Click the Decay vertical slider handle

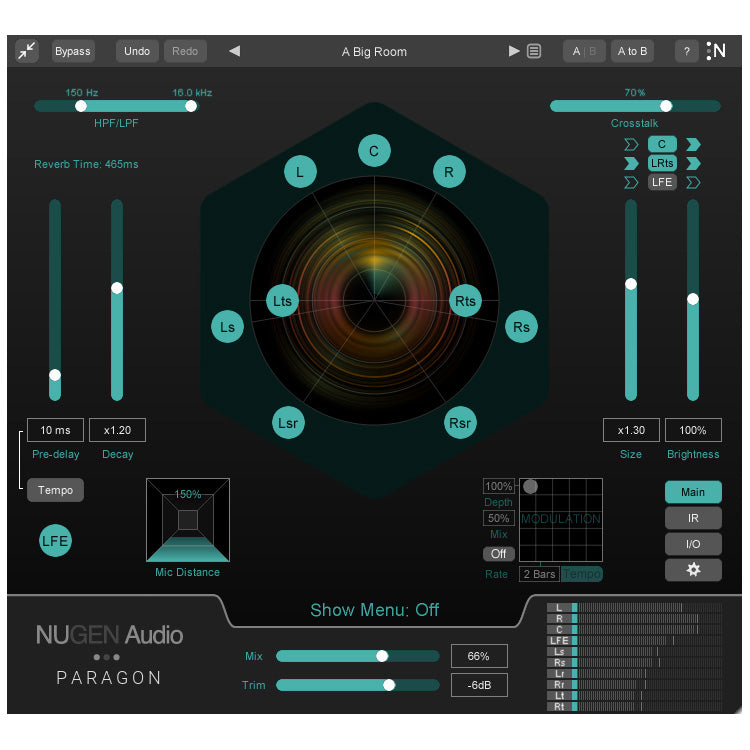pyautogui.click(x=117, y=288)
